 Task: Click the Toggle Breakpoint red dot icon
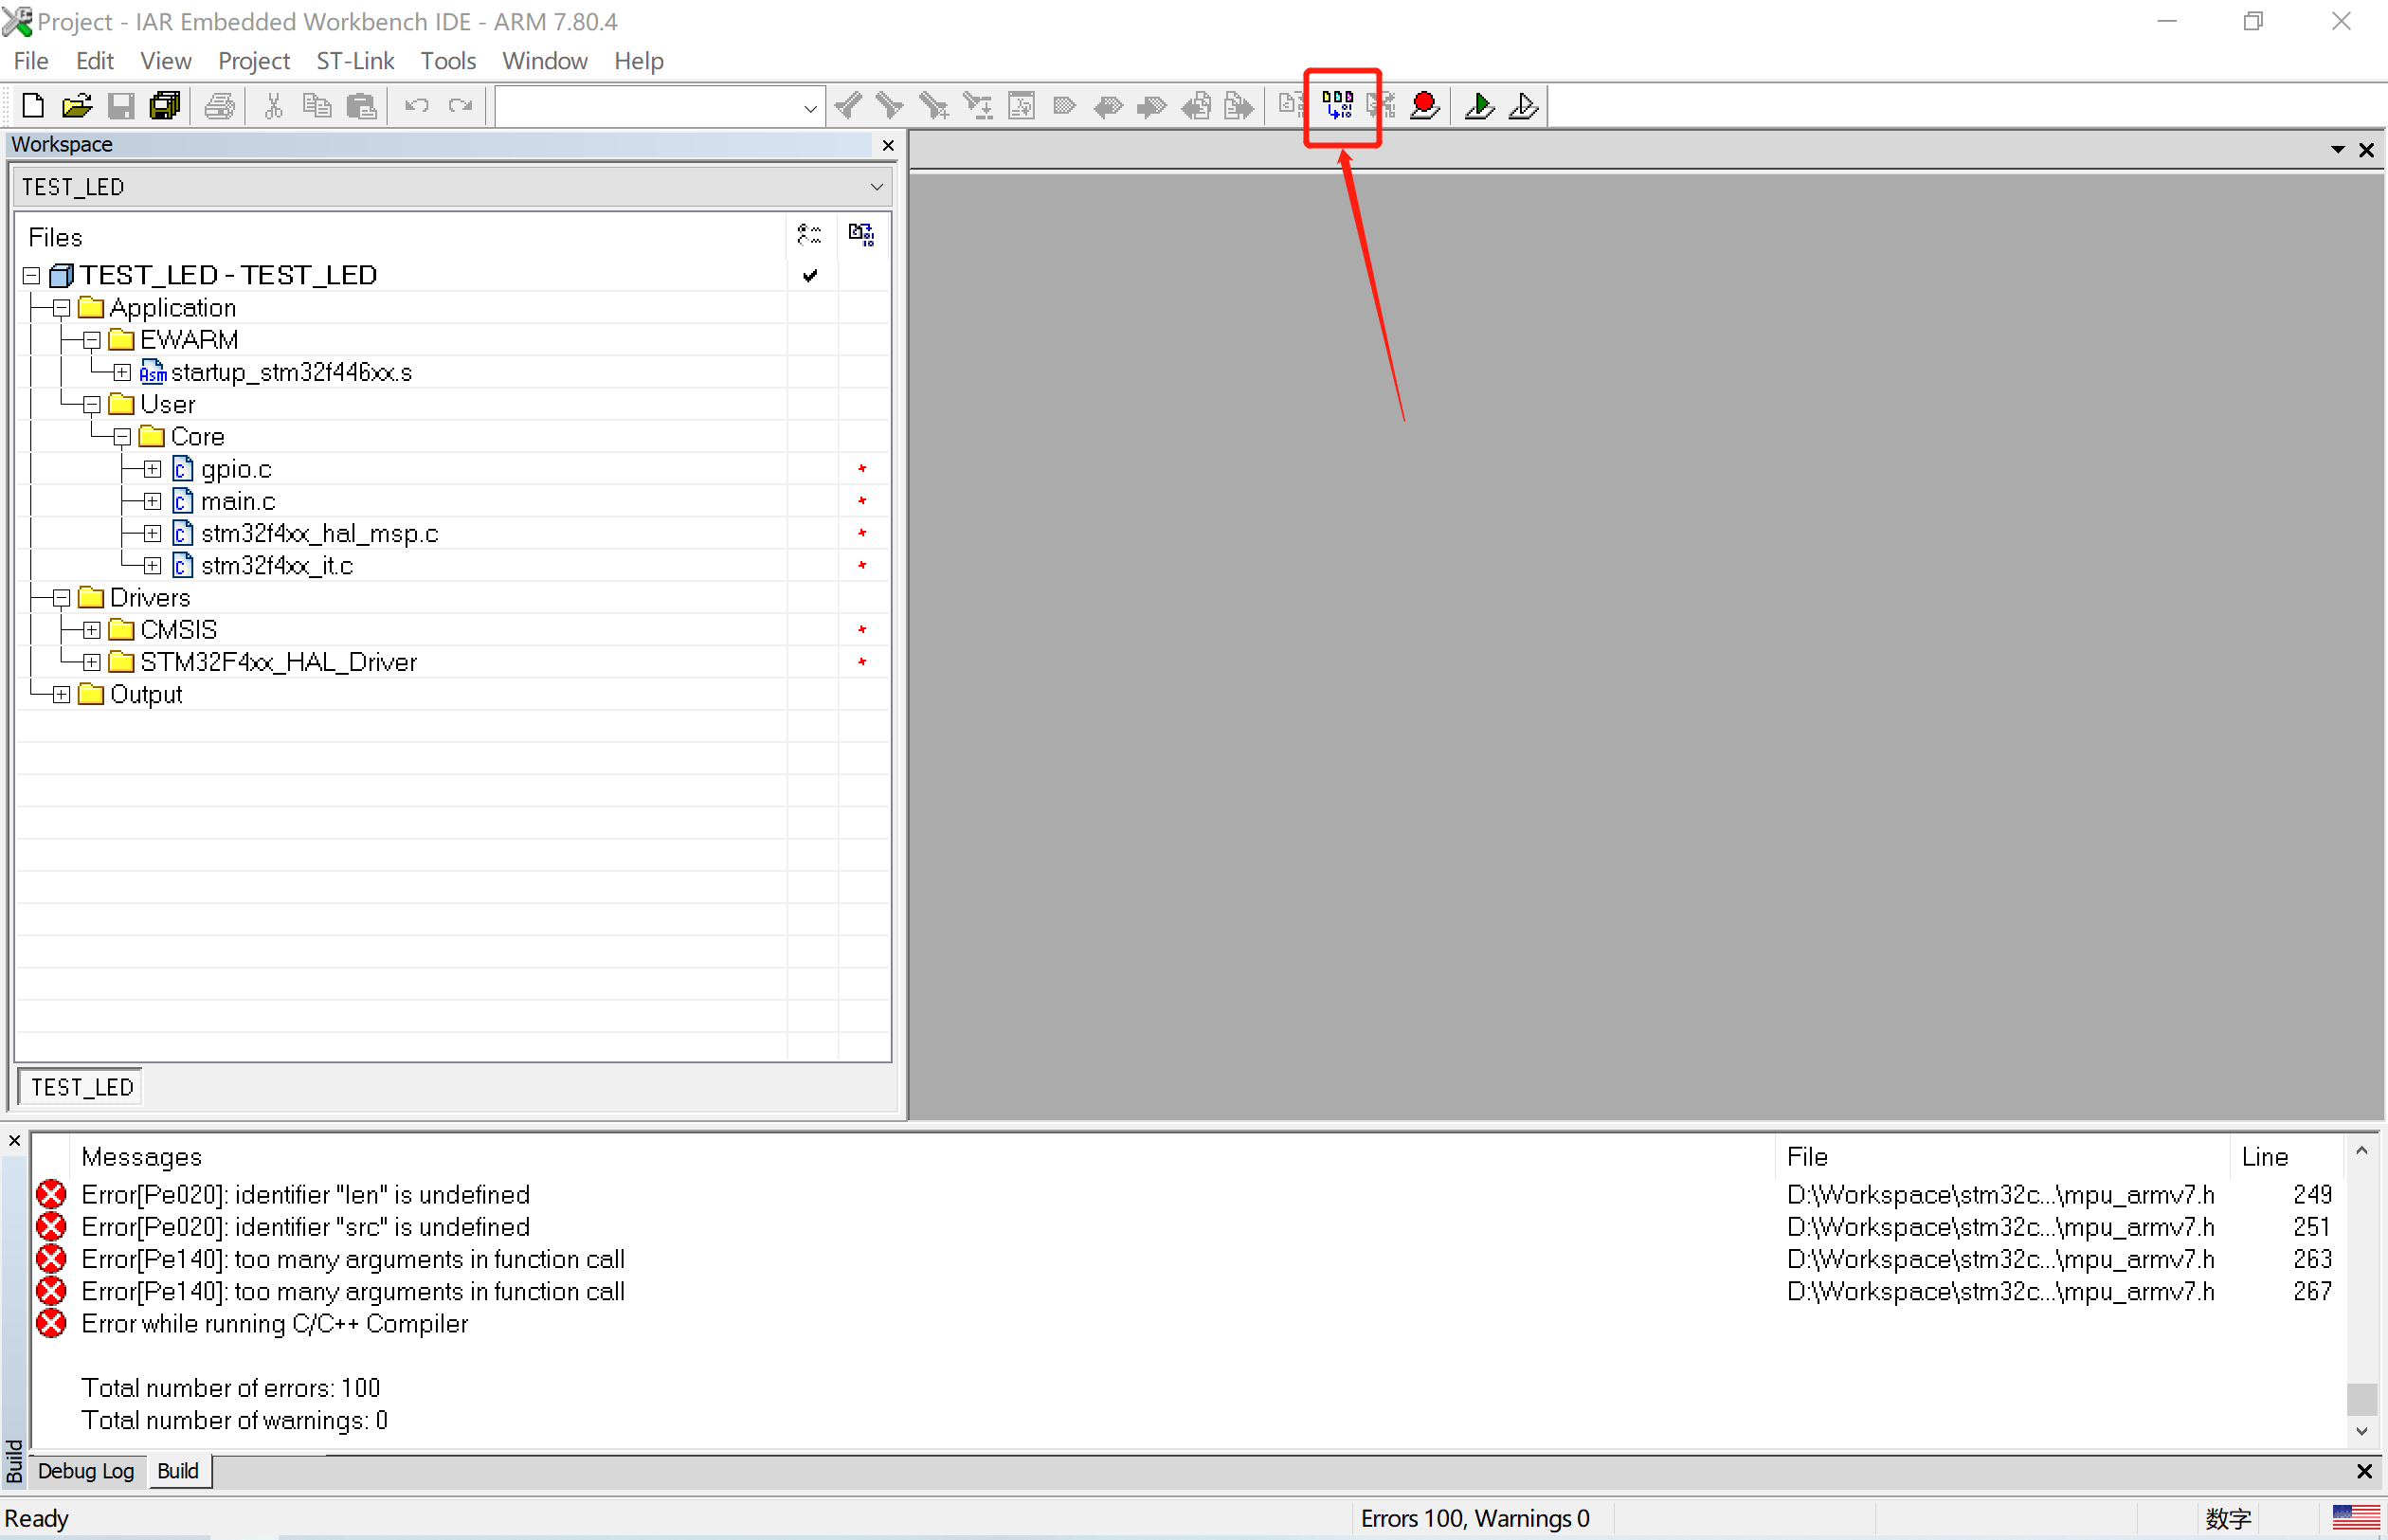coord(1424,105)
